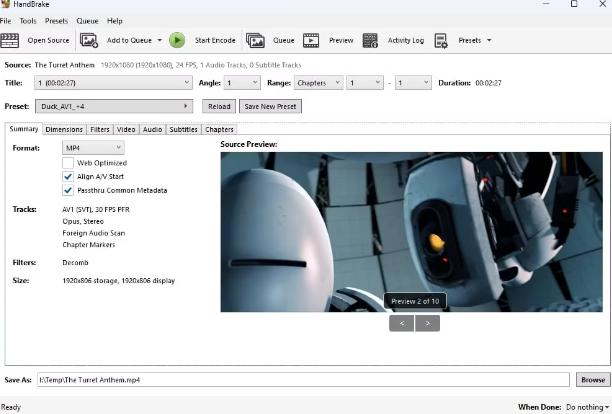Screen dimensions: 612x414
Task: Click the Browse button
Action: (593, 380)
